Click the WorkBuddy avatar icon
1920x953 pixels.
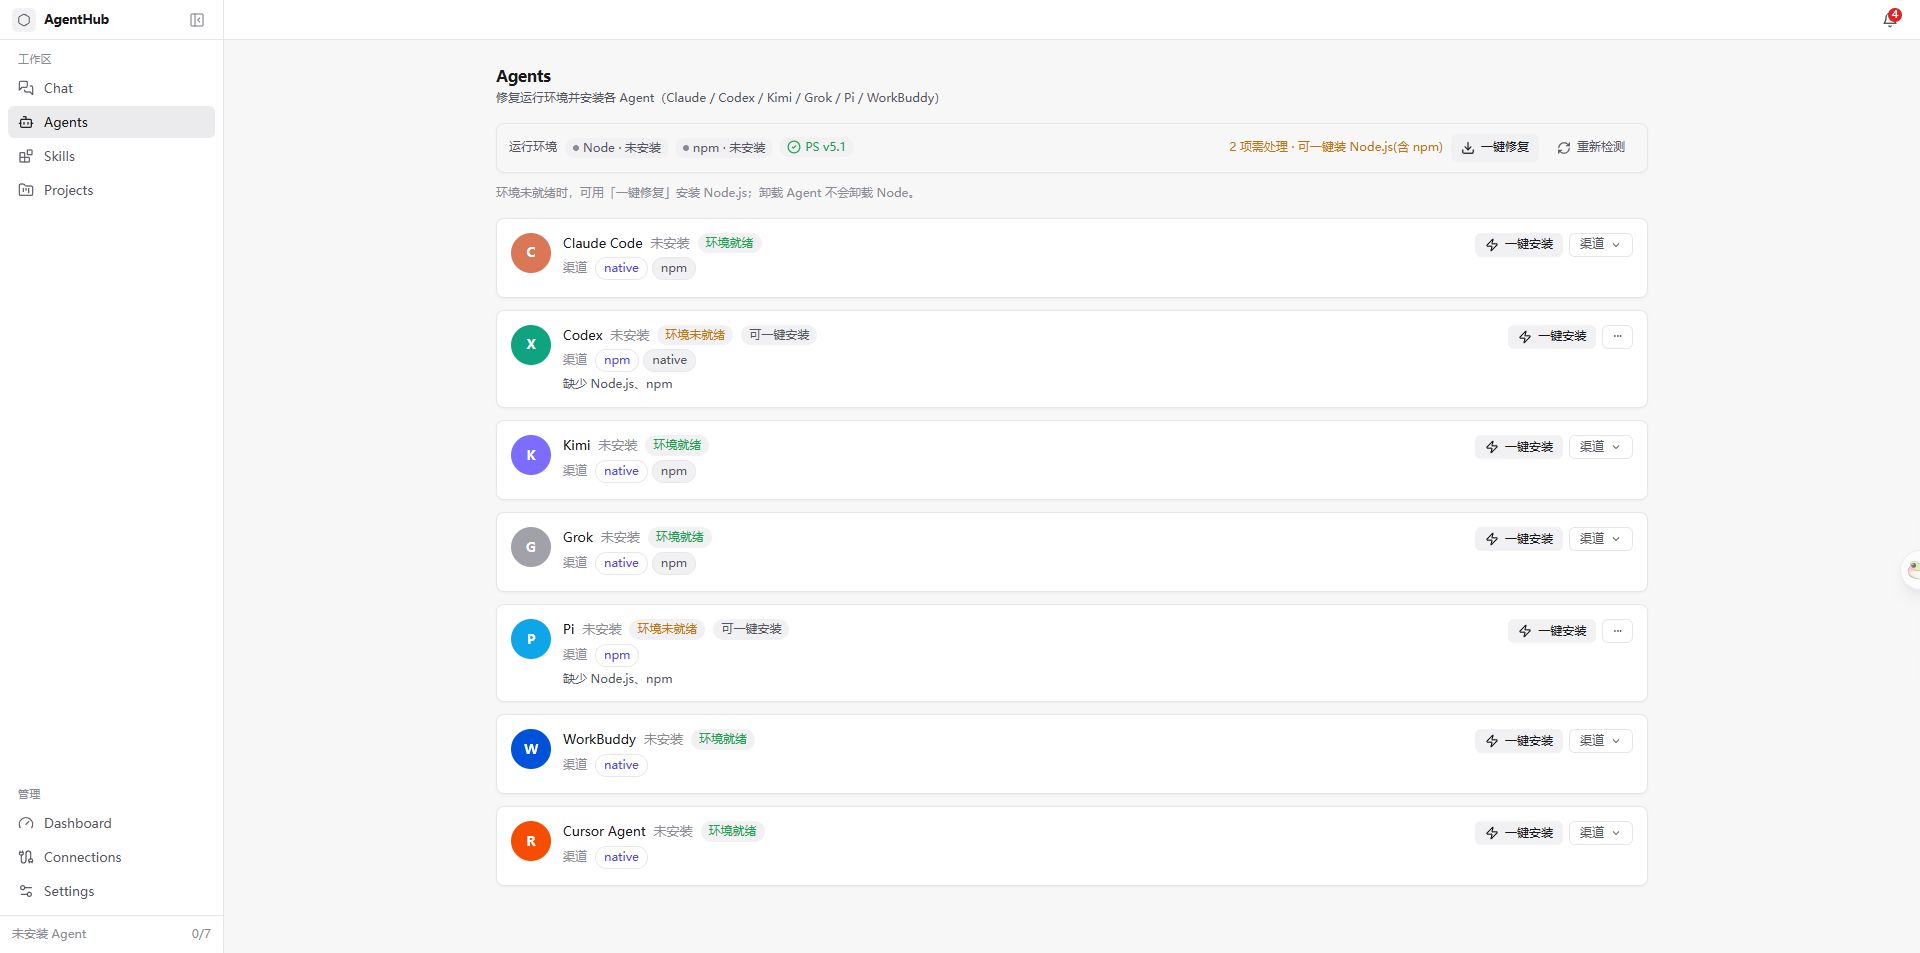tap(531, 749)
